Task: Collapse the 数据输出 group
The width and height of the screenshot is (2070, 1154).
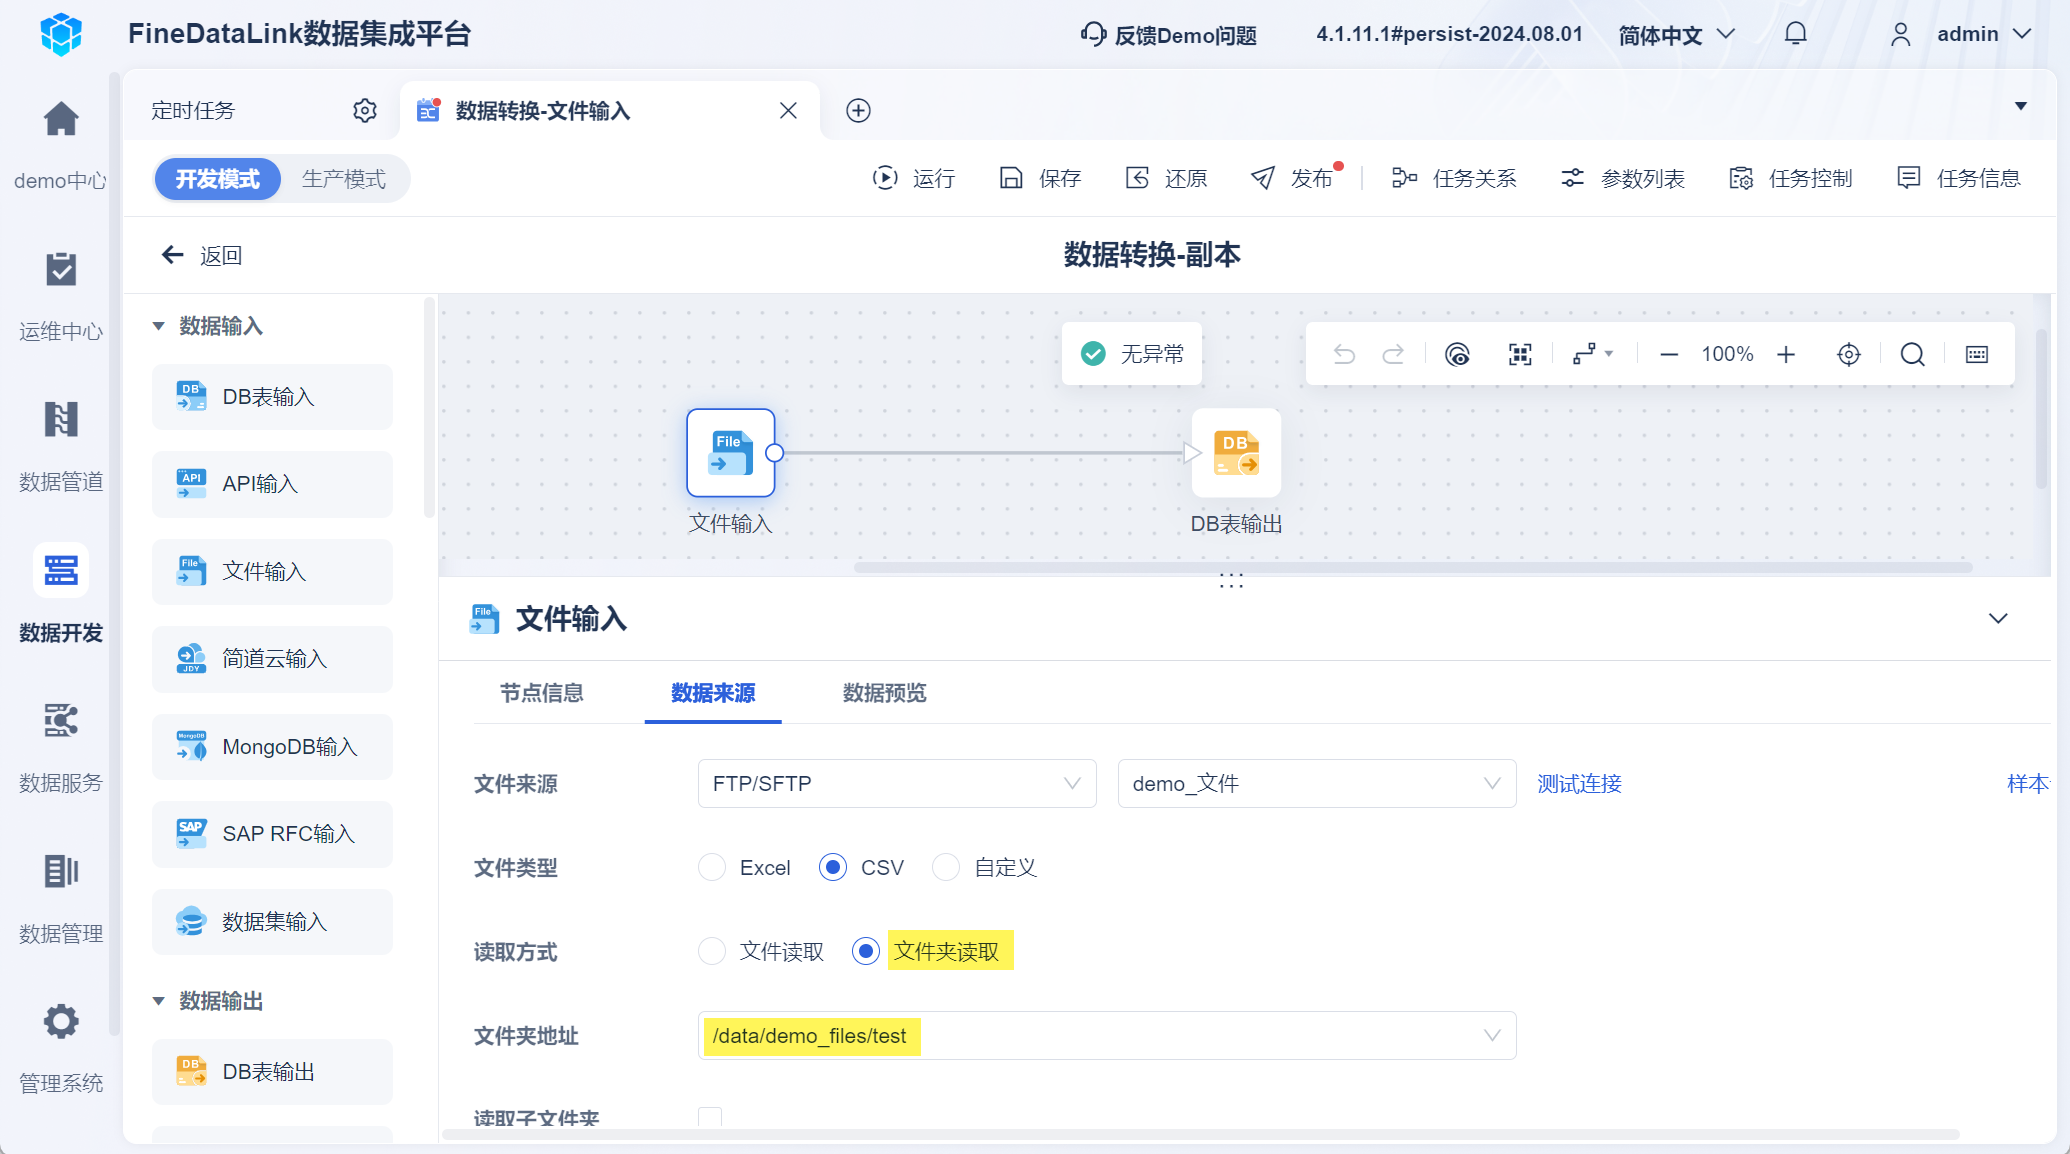Action: point(158,1001)
